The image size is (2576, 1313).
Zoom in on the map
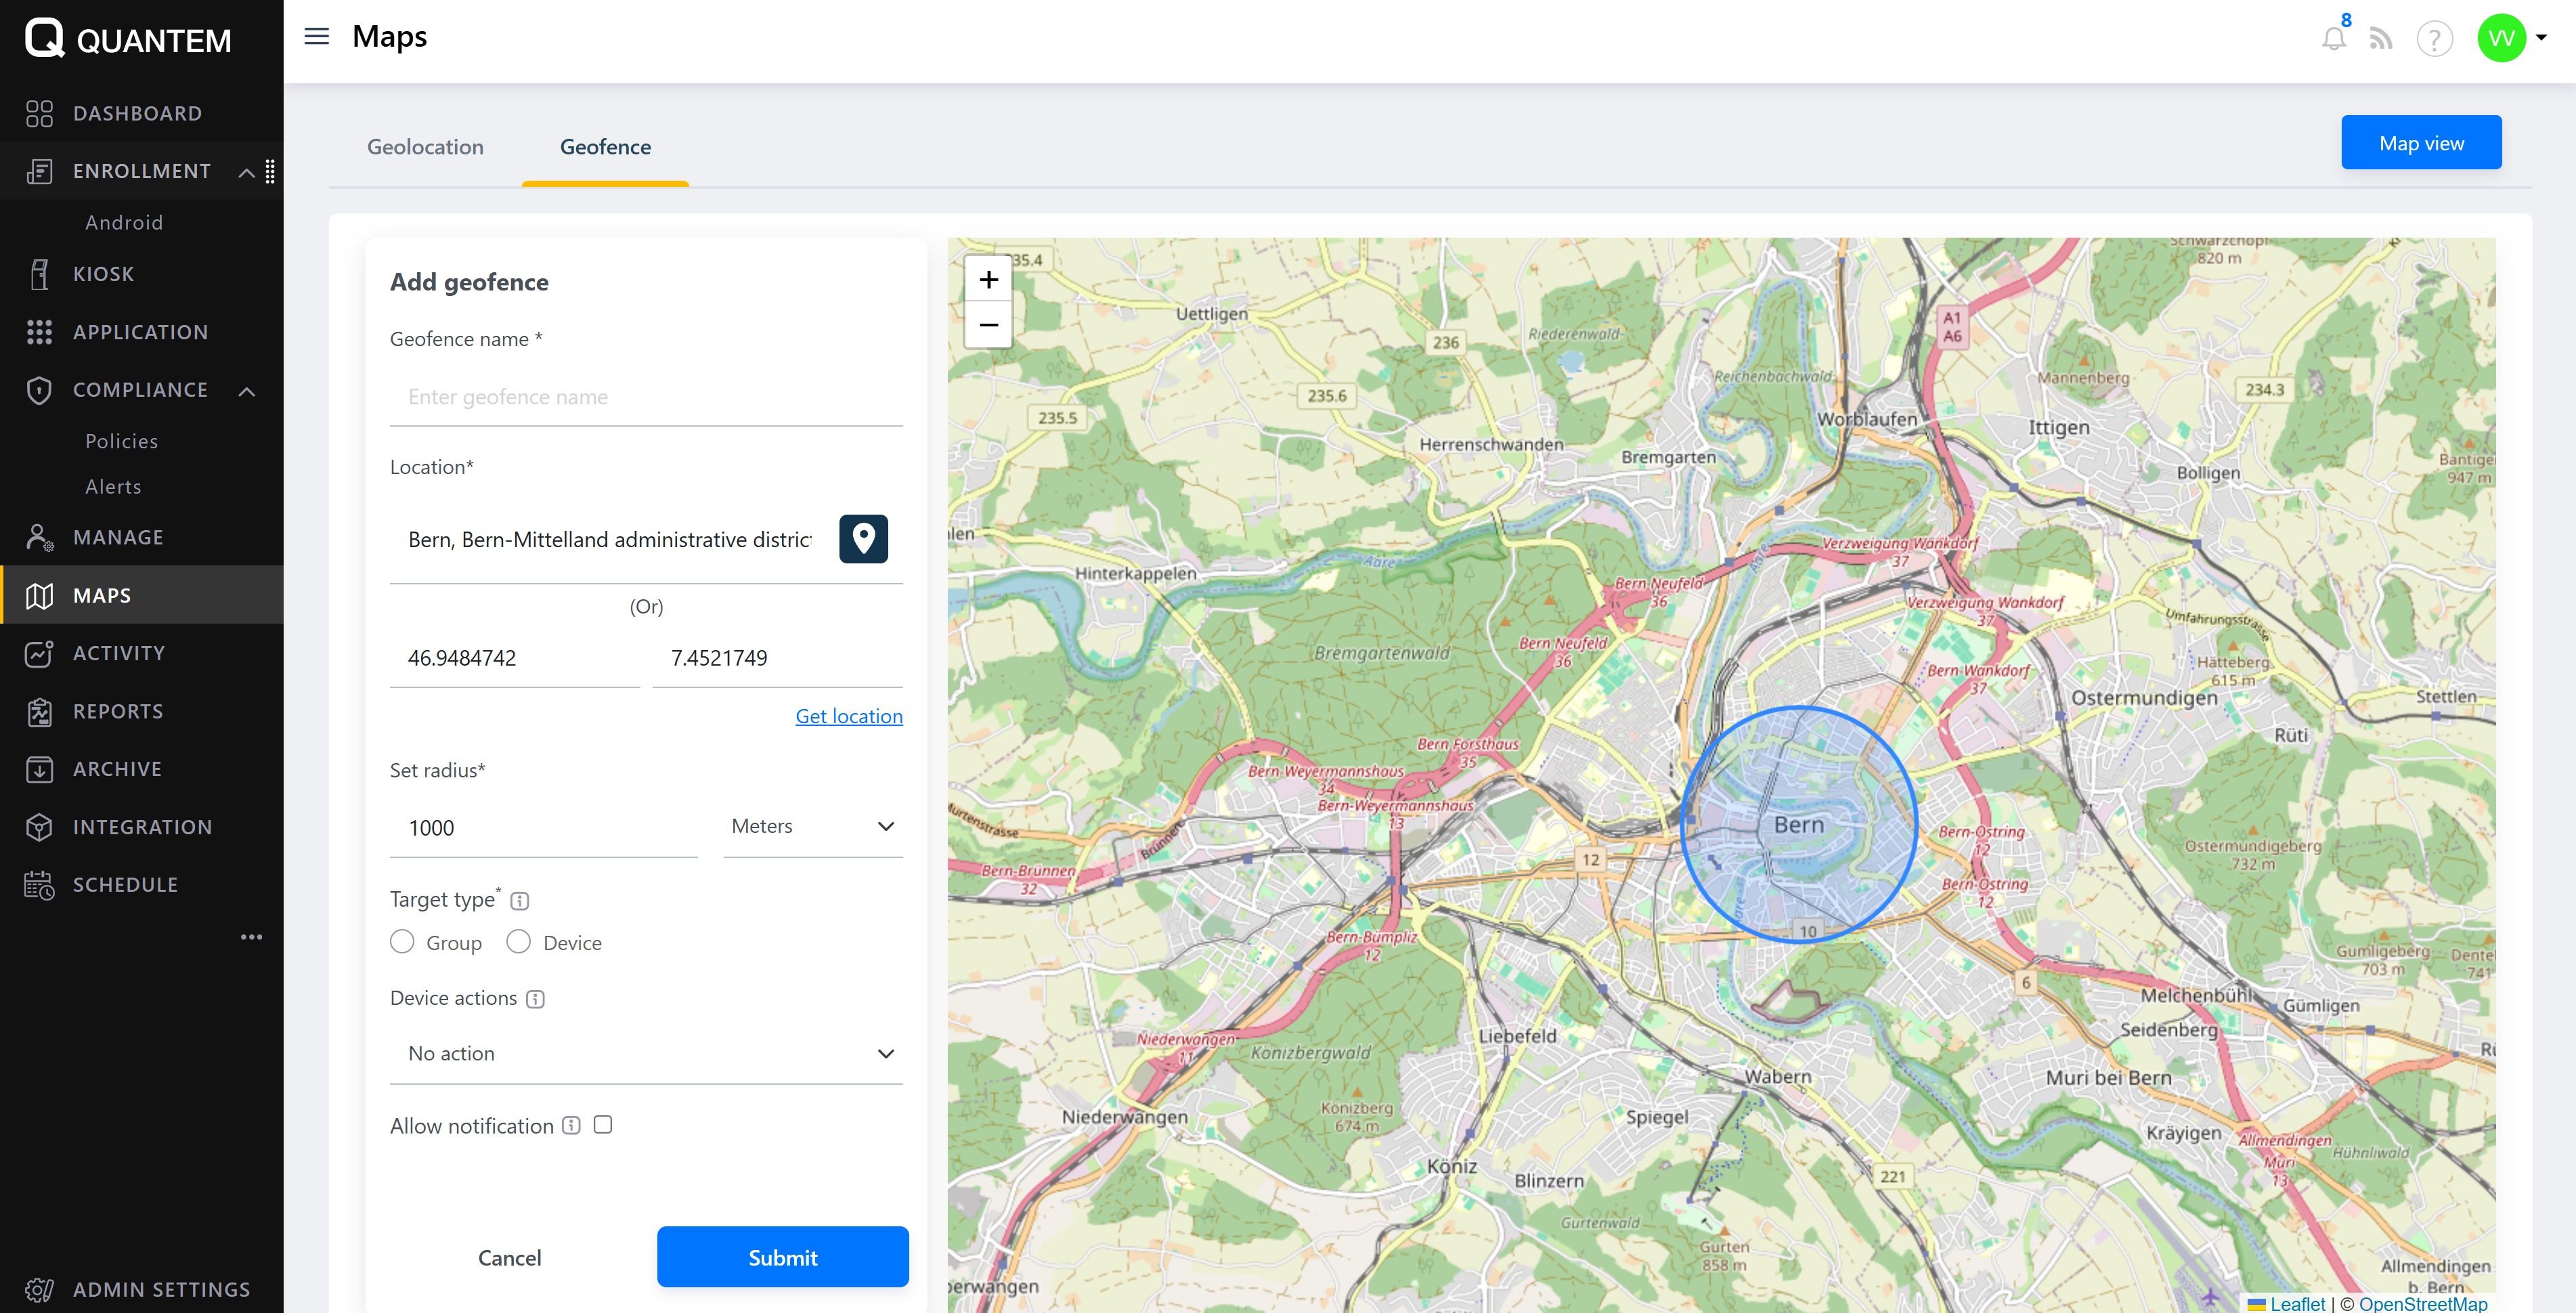tap(988, 279)
